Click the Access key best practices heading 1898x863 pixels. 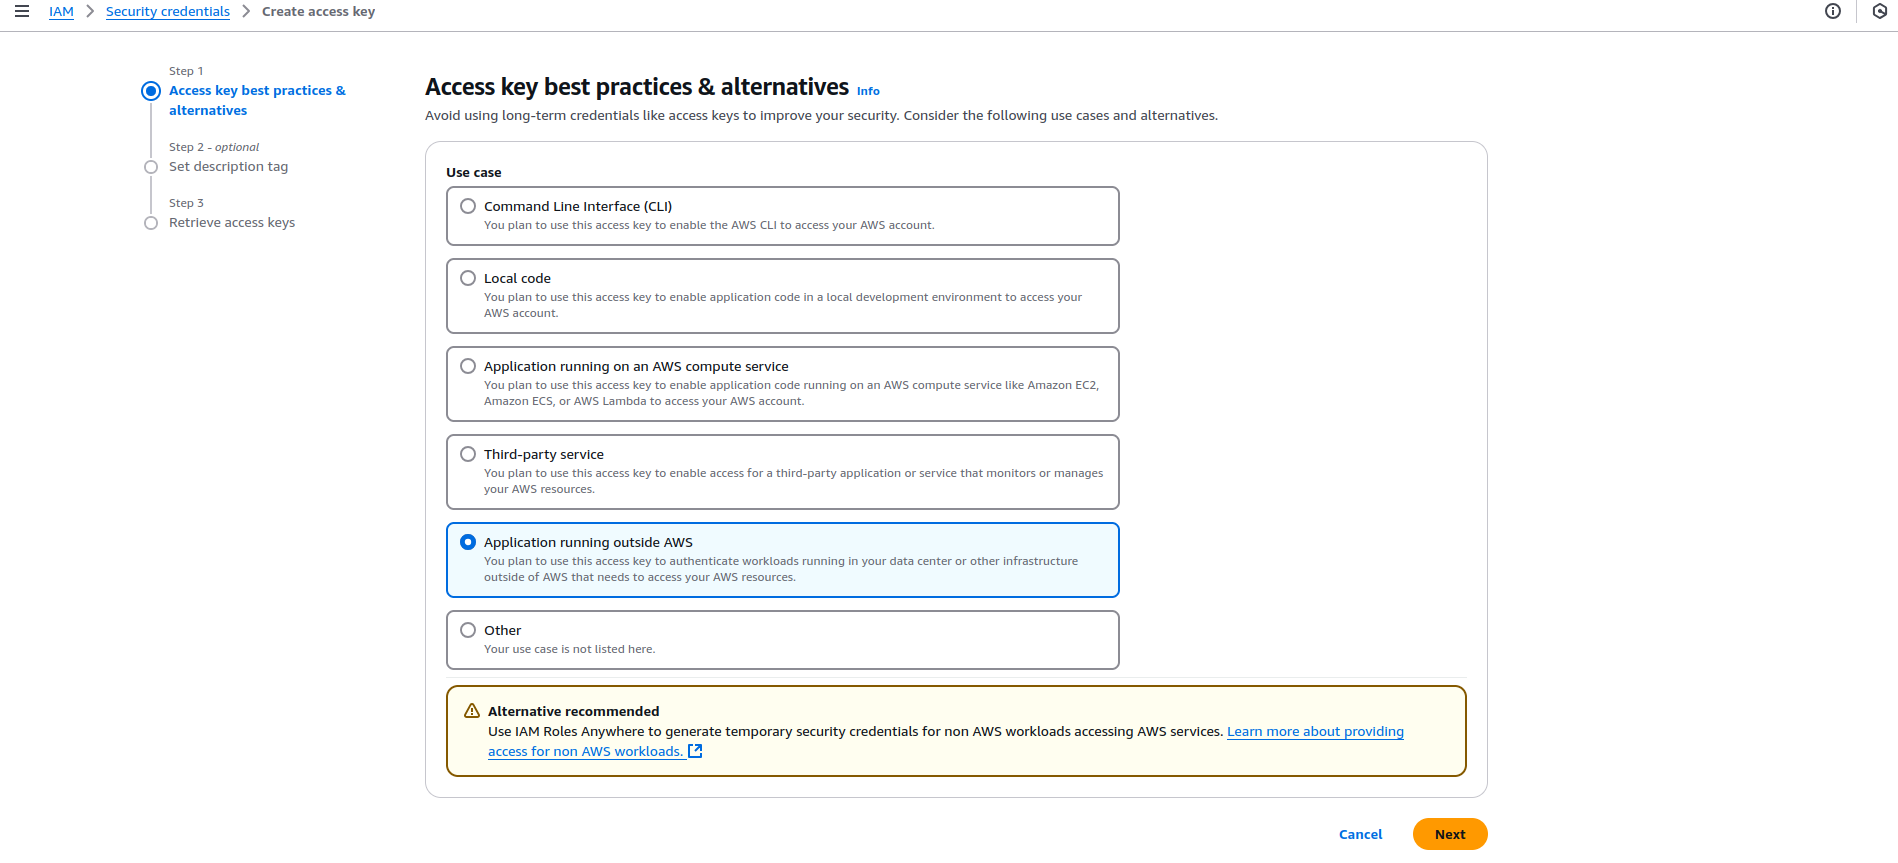(637, 87)
